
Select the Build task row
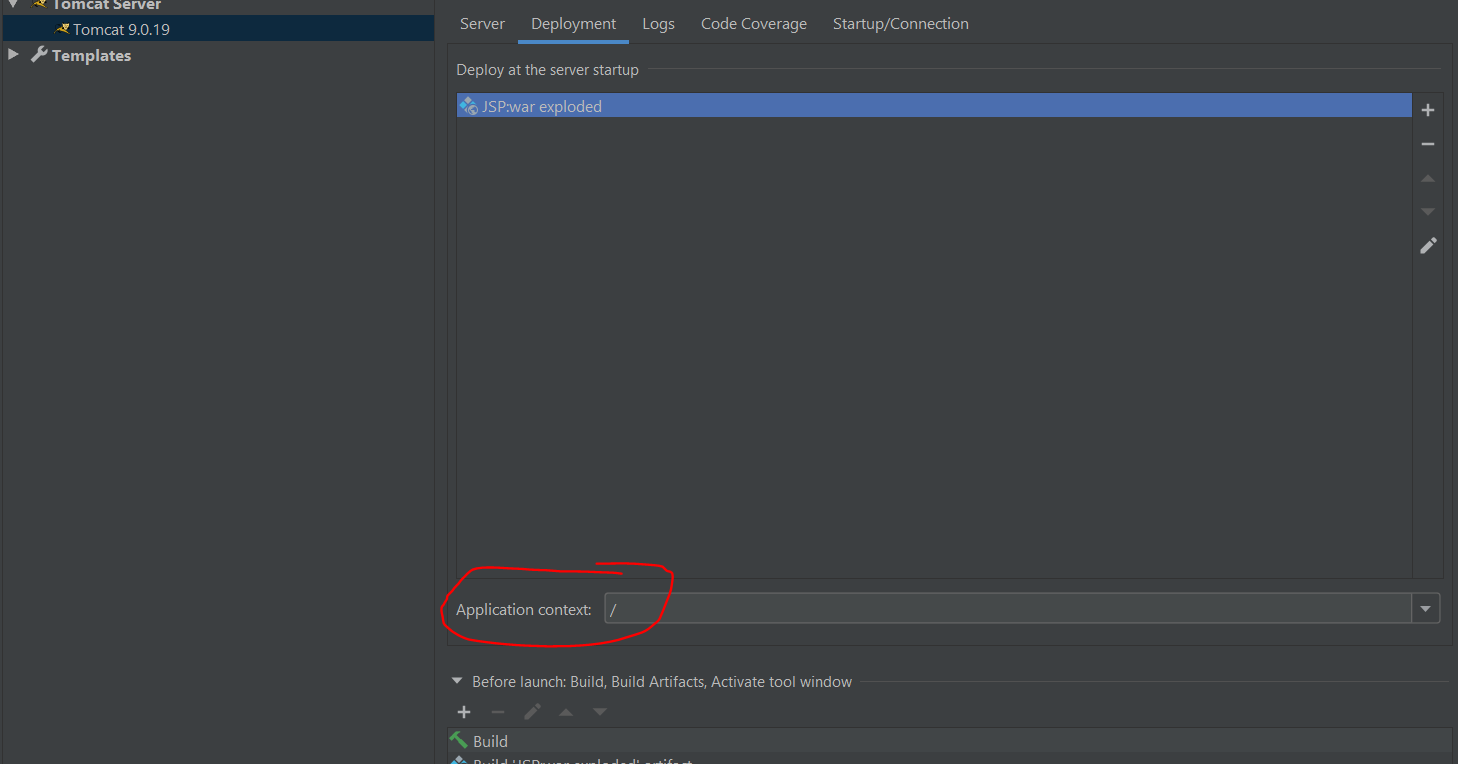[948, 741]
